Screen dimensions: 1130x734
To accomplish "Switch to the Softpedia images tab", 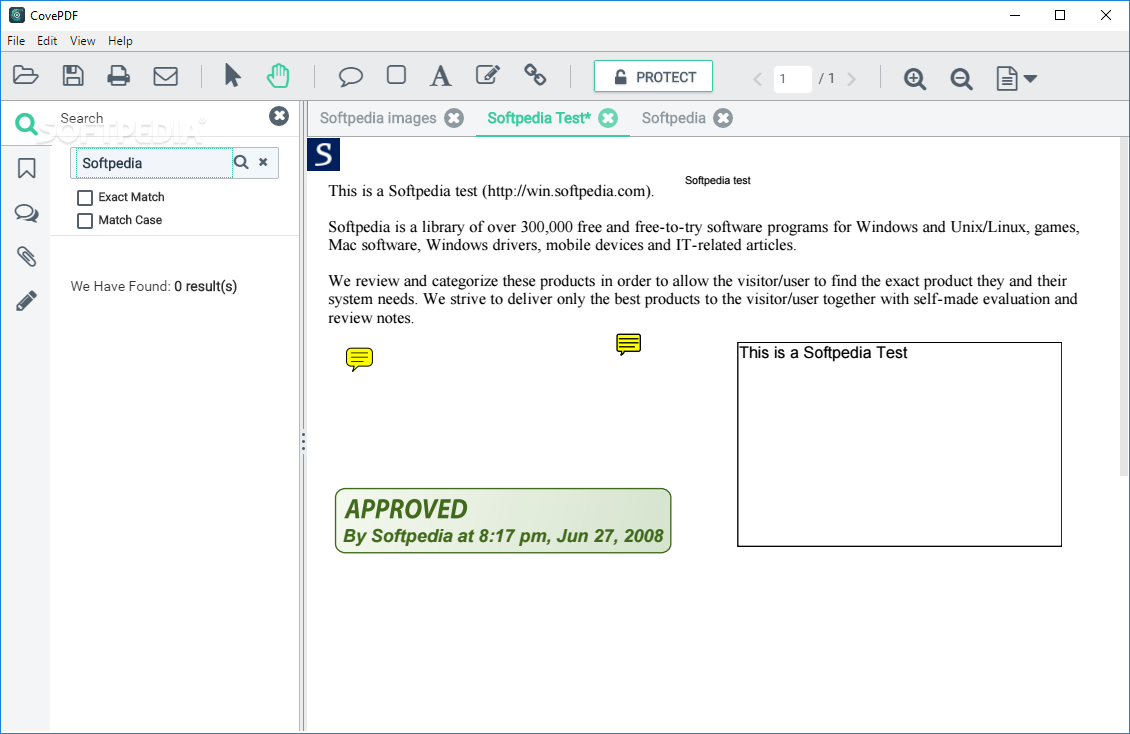I will (378, 118).
